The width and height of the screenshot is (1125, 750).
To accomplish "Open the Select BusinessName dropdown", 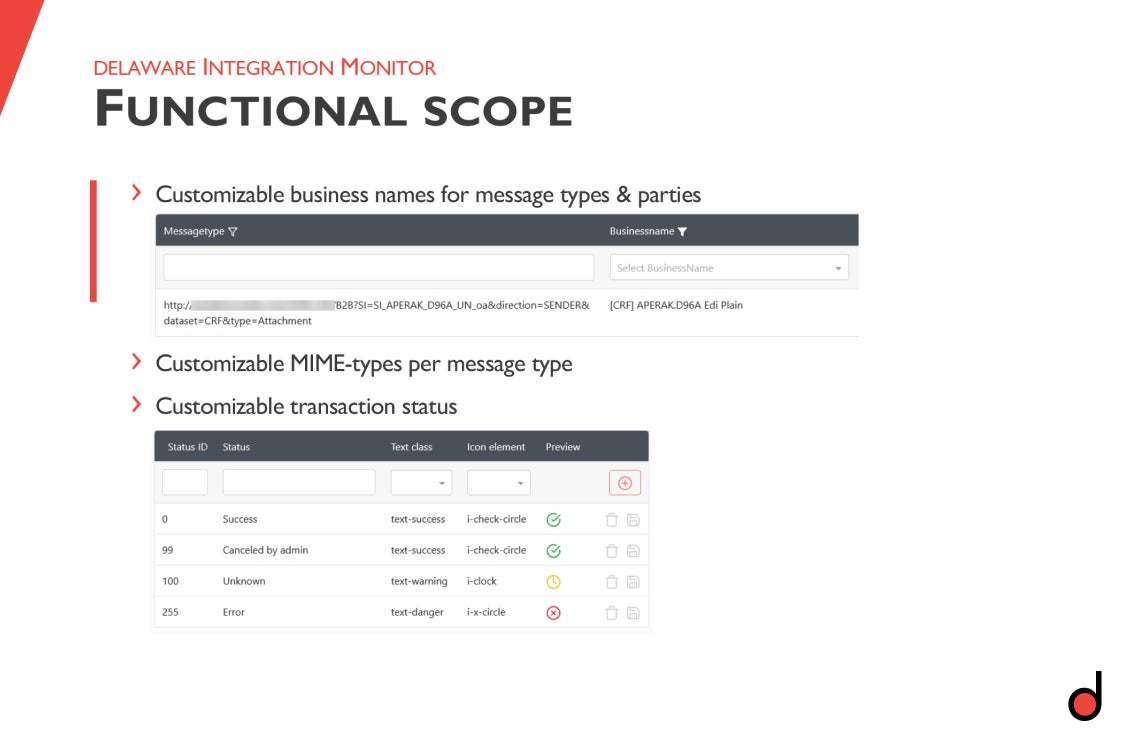I will [x=728, y=268].
